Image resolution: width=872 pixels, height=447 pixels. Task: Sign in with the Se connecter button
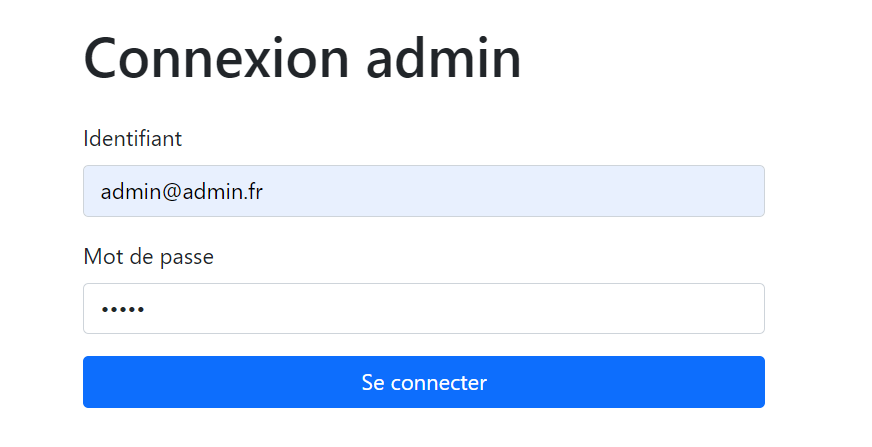[x=423, y=382]
